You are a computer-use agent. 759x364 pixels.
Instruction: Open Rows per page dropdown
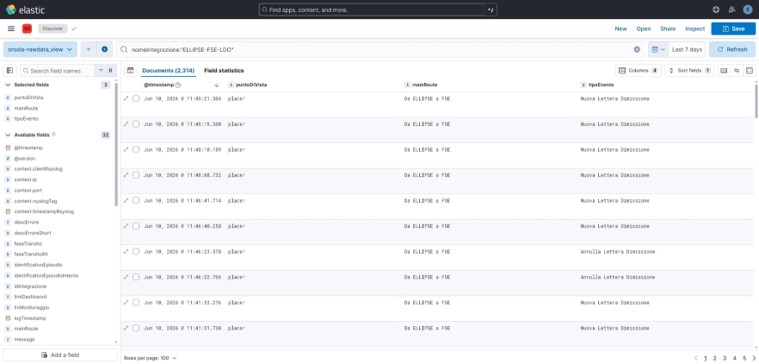coord(151,358)
